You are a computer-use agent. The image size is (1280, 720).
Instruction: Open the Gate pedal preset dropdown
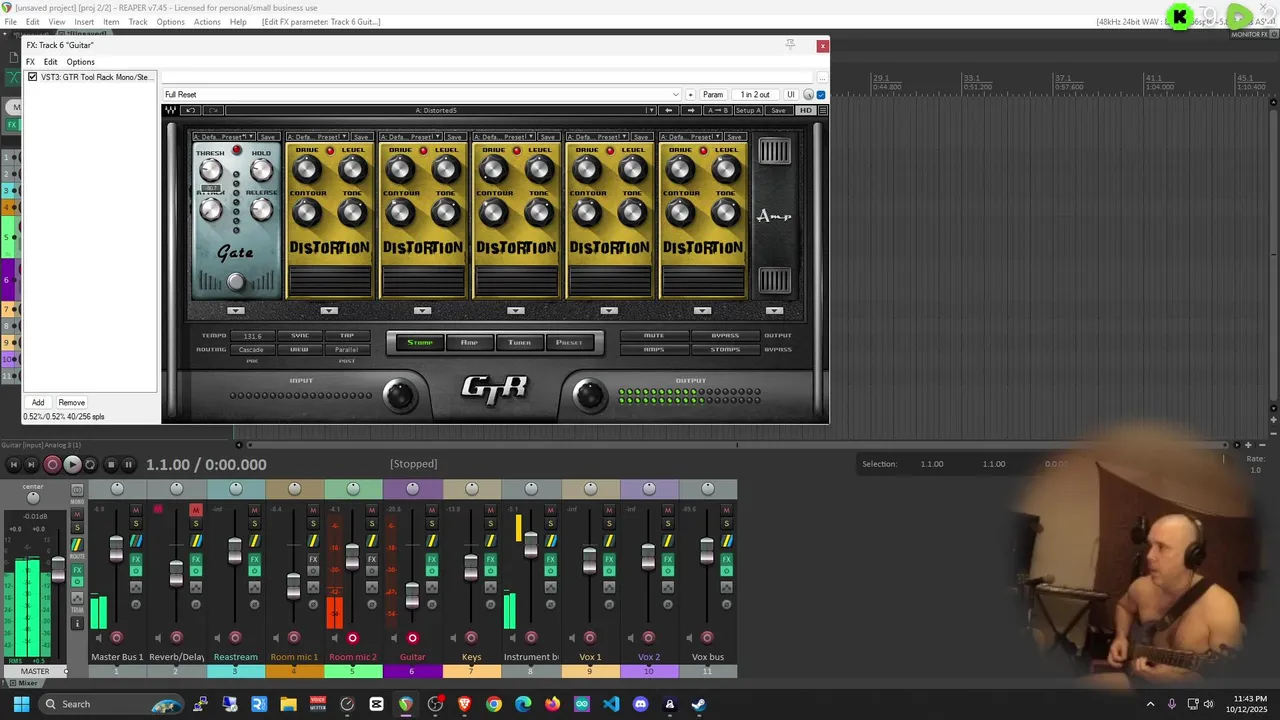coord(225,137)
